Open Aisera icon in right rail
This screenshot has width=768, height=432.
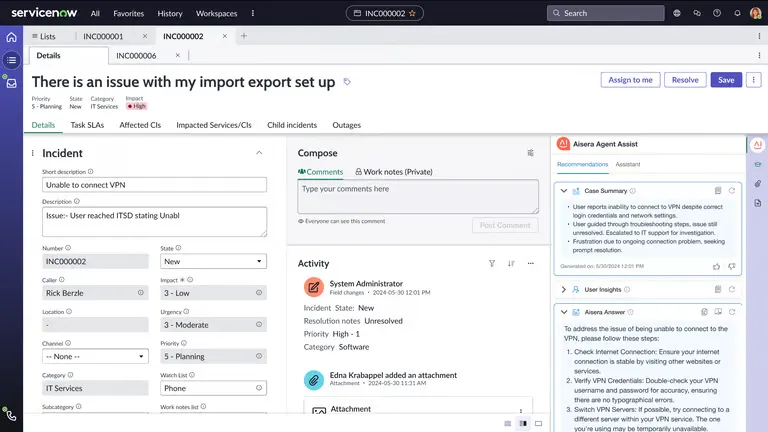(758, 144)
